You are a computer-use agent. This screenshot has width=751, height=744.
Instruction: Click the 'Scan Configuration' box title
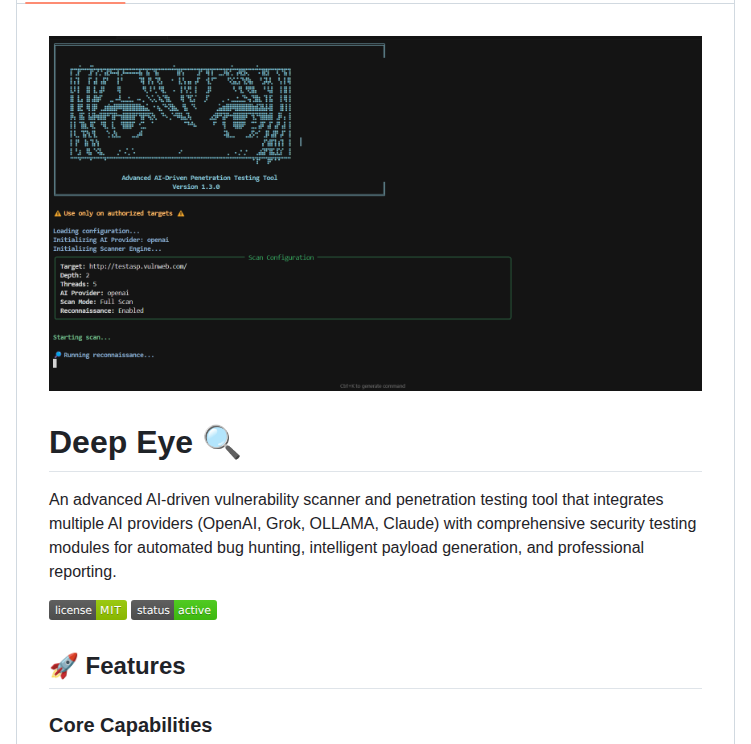(x=281, y=258)
